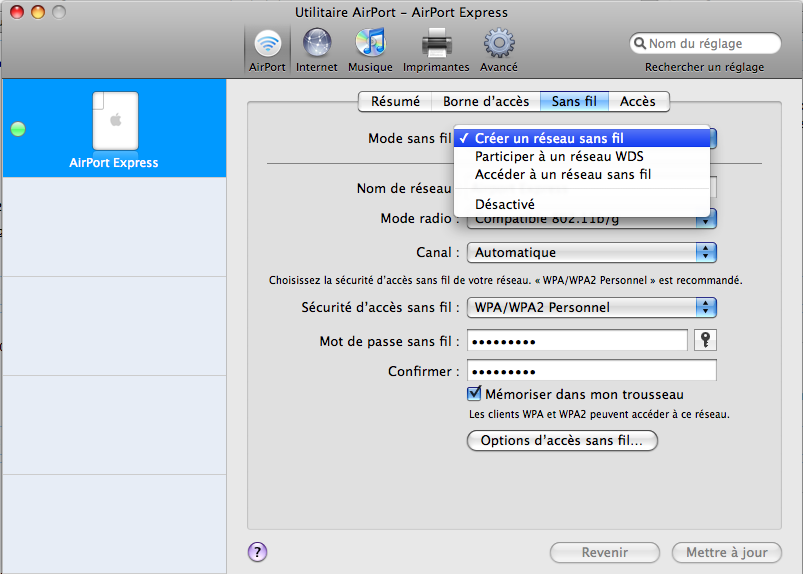
Task: Close the Utilitaire AirPort window
Action: click(x=17, y=12)
